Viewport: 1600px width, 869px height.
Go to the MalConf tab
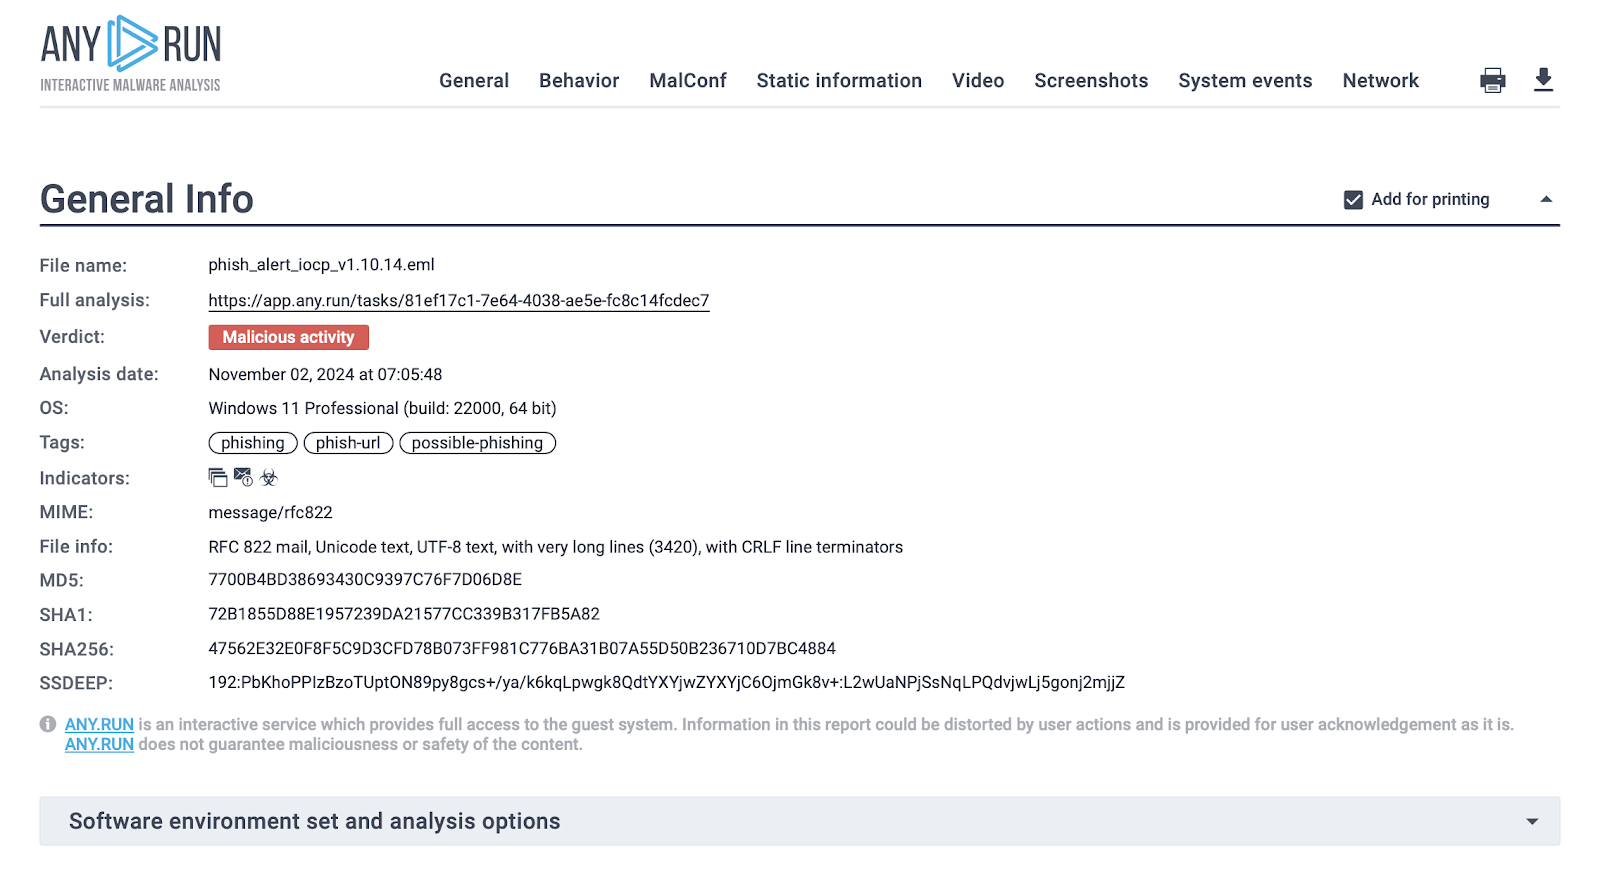click(x=688, y=81)
